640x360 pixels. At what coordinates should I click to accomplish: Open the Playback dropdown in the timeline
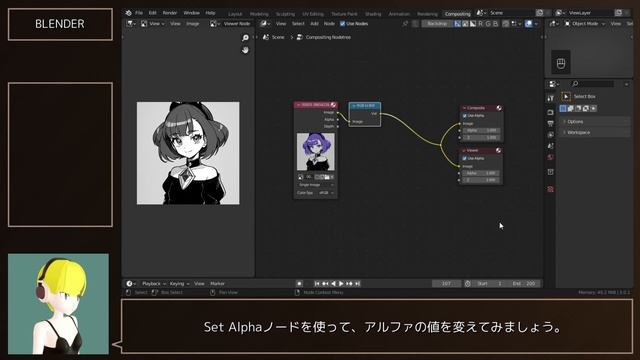pos(153,284)
